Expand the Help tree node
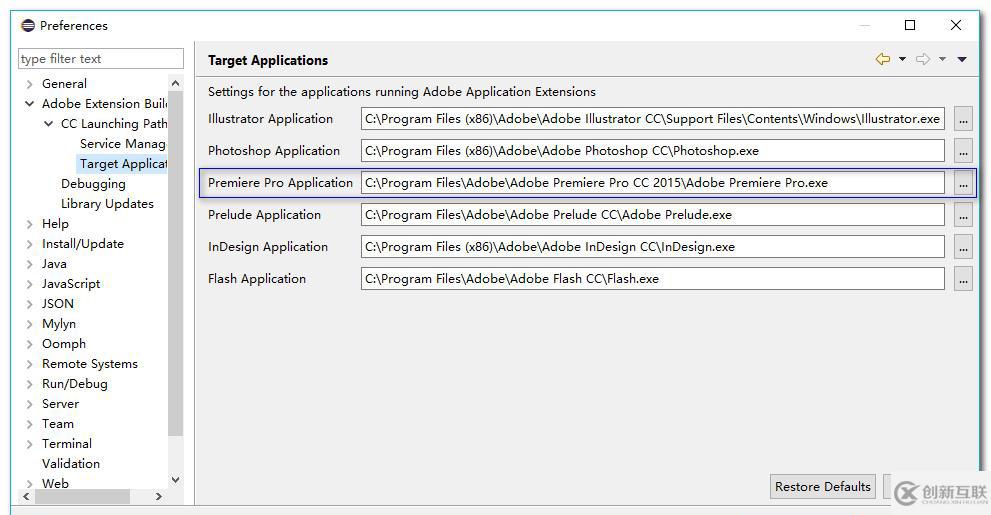The image size is (991, 515). point(29,224)
